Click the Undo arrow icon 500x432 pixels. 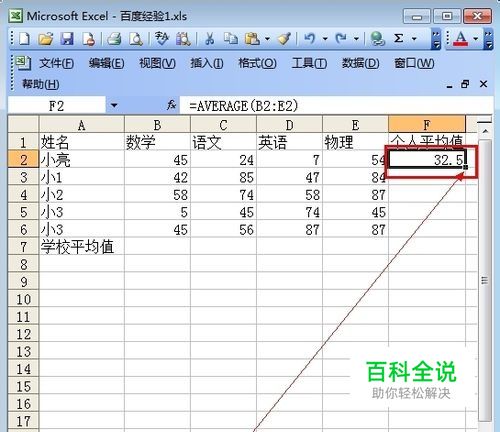coord(310,39)
